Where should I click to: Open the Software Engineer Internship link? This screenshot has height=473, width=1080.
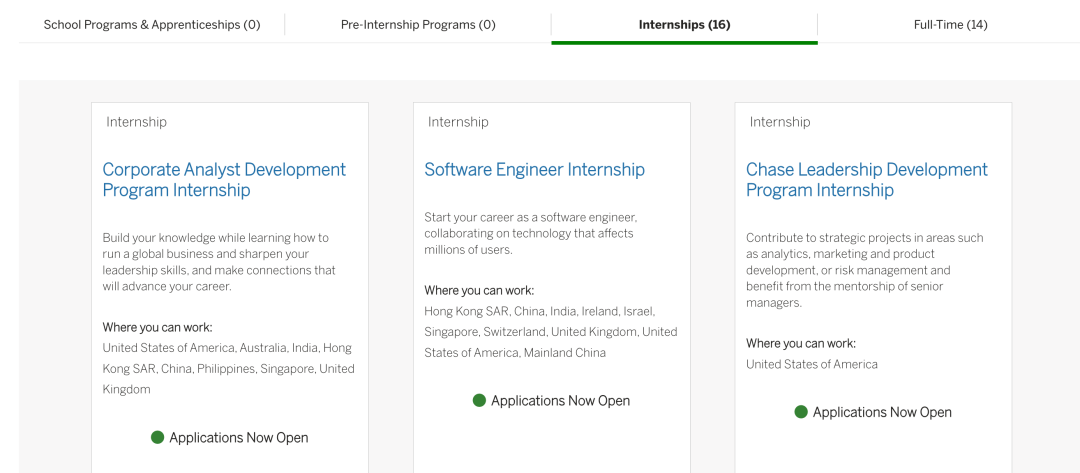coord(534,169)
